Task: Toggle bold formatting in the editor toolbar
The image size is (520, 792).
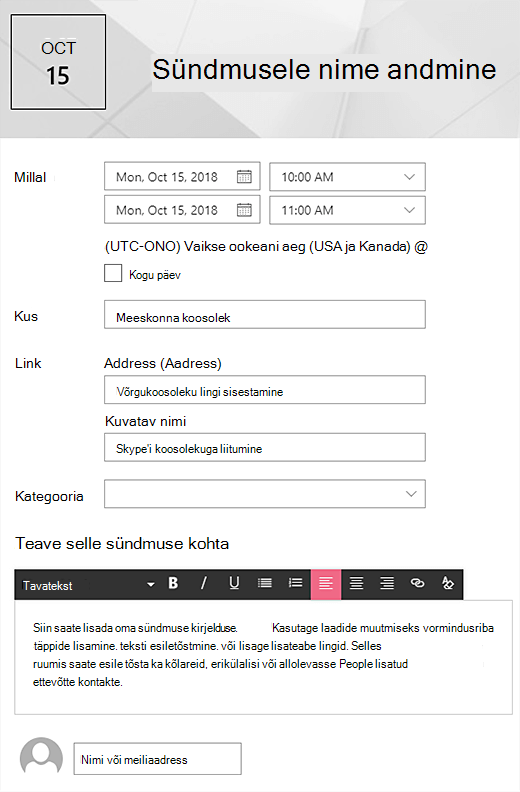Action: click(x=173, y=583)
